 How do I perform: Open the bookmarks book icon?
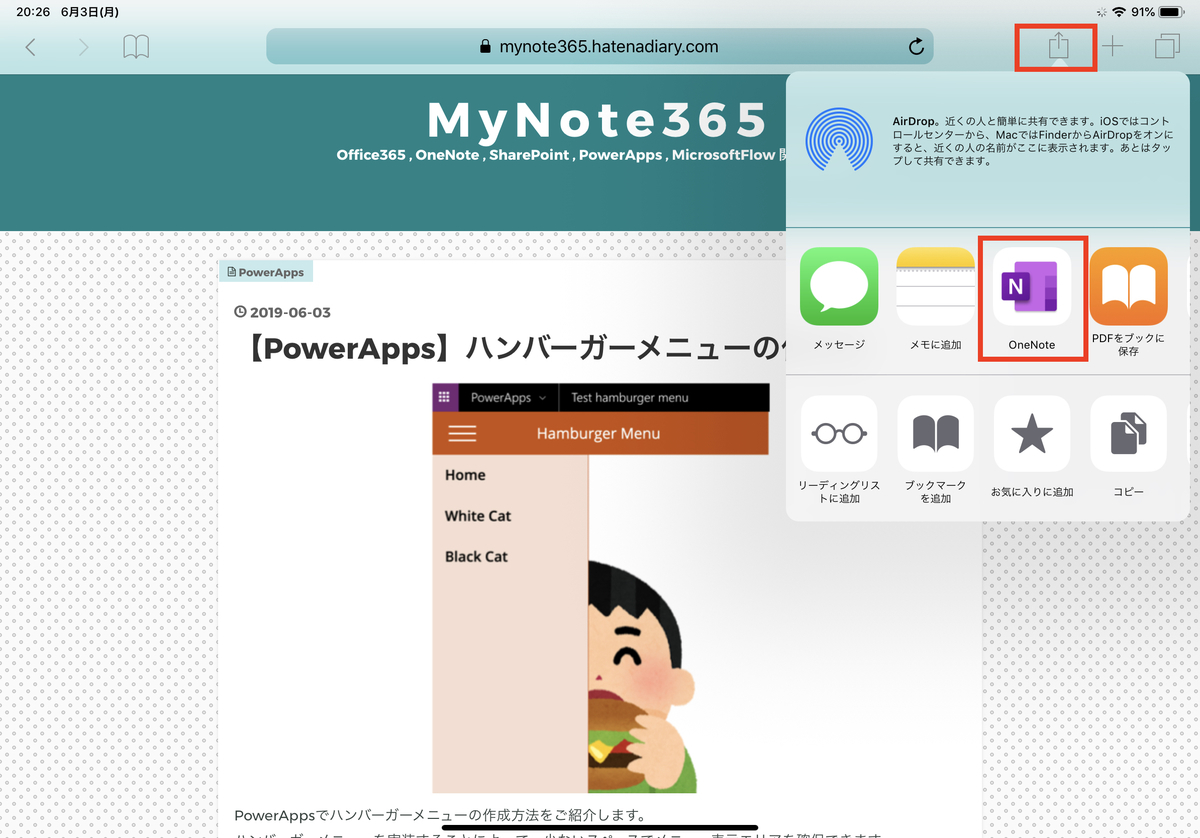click(136, 46)
